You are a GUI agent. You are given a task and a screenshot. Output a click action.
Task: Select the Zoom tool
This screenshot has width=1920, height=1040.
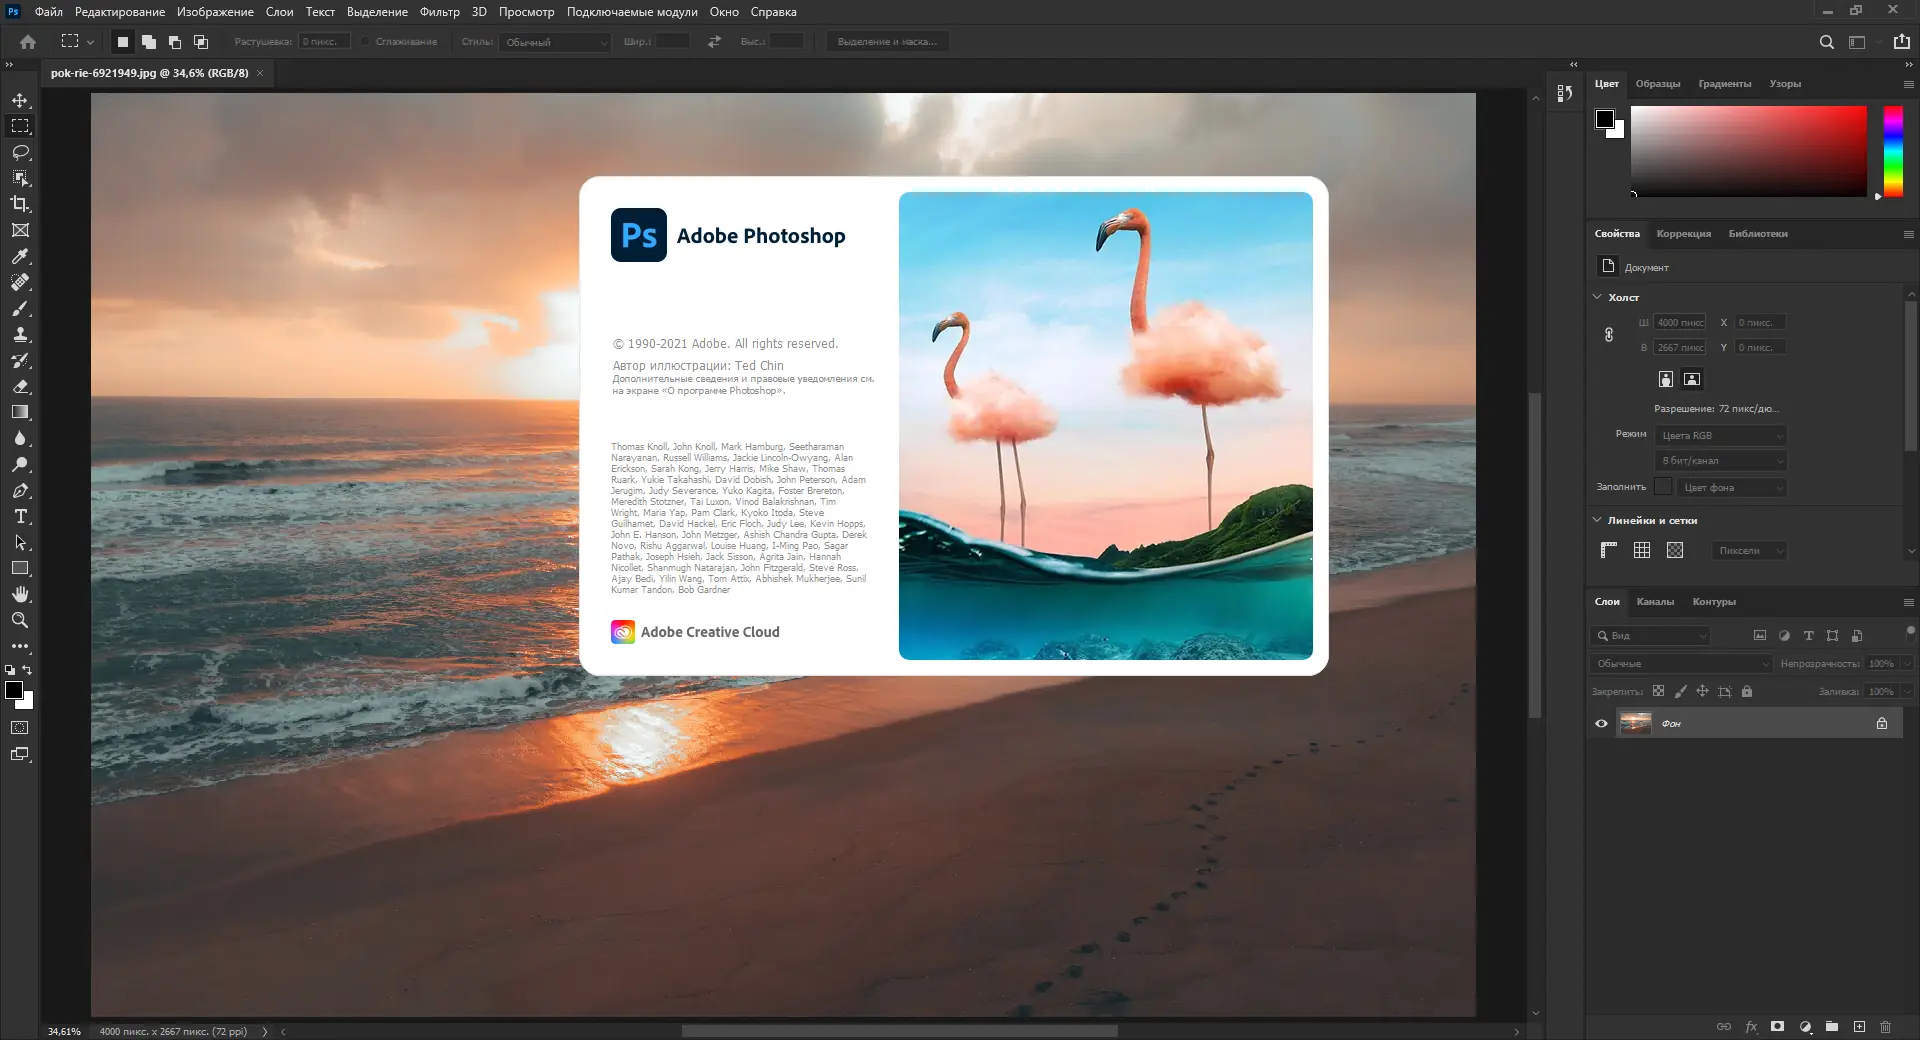click(20, 620)
